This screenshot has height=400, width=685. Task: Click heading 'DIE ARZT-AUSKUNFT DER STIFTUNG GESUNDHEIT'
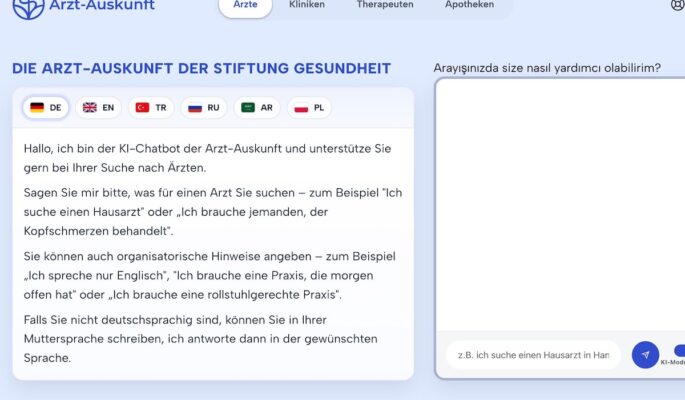pyautogui.click(x=201, y=69)
